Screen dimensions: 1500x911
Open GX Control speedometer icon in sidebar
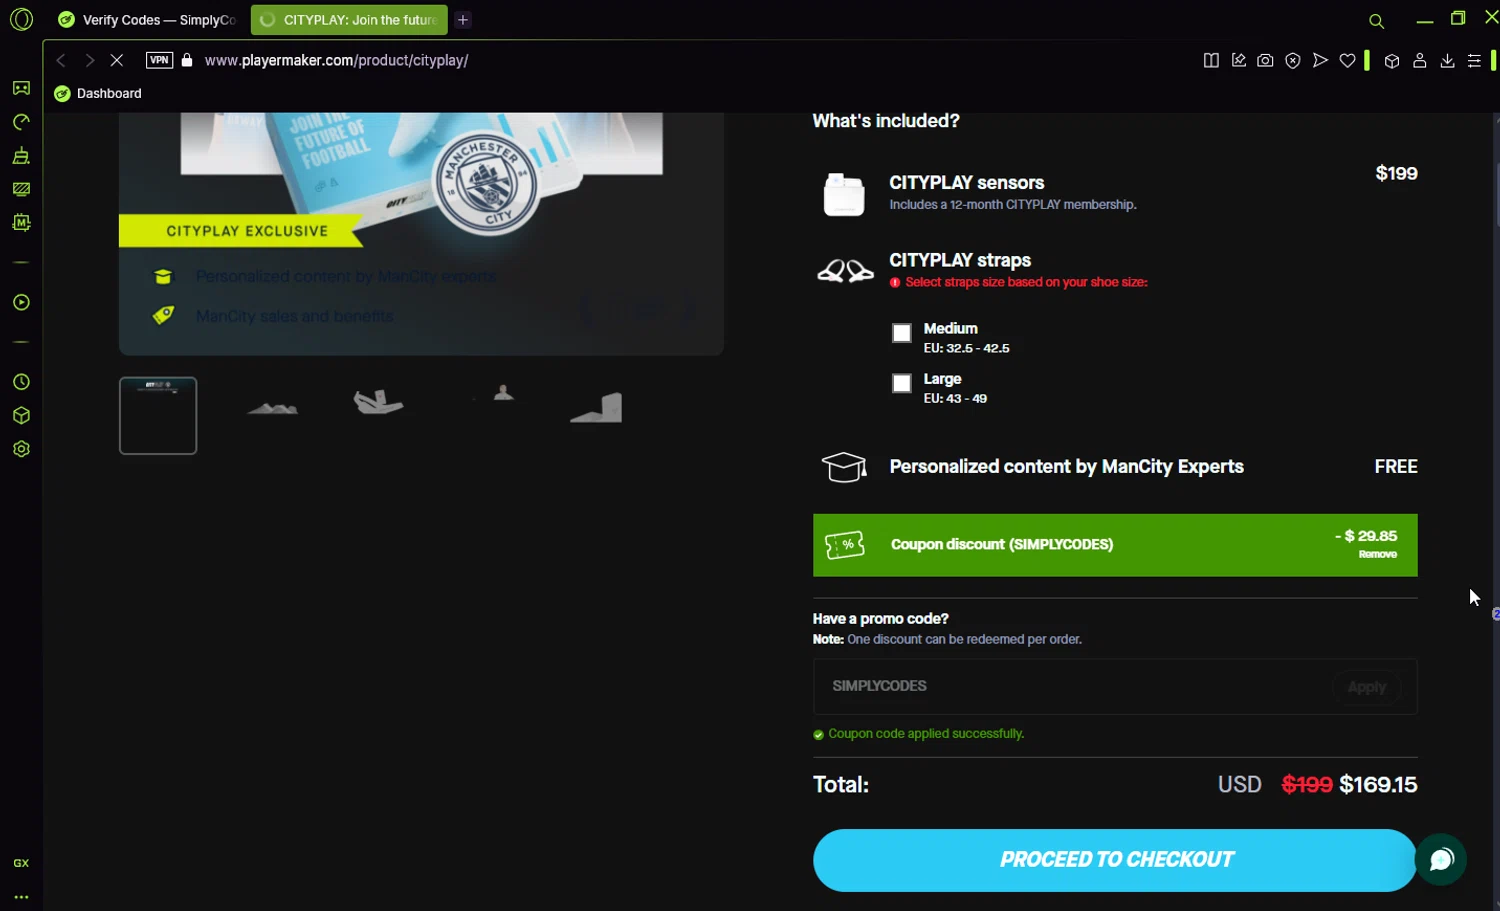(x=21, y=122)
